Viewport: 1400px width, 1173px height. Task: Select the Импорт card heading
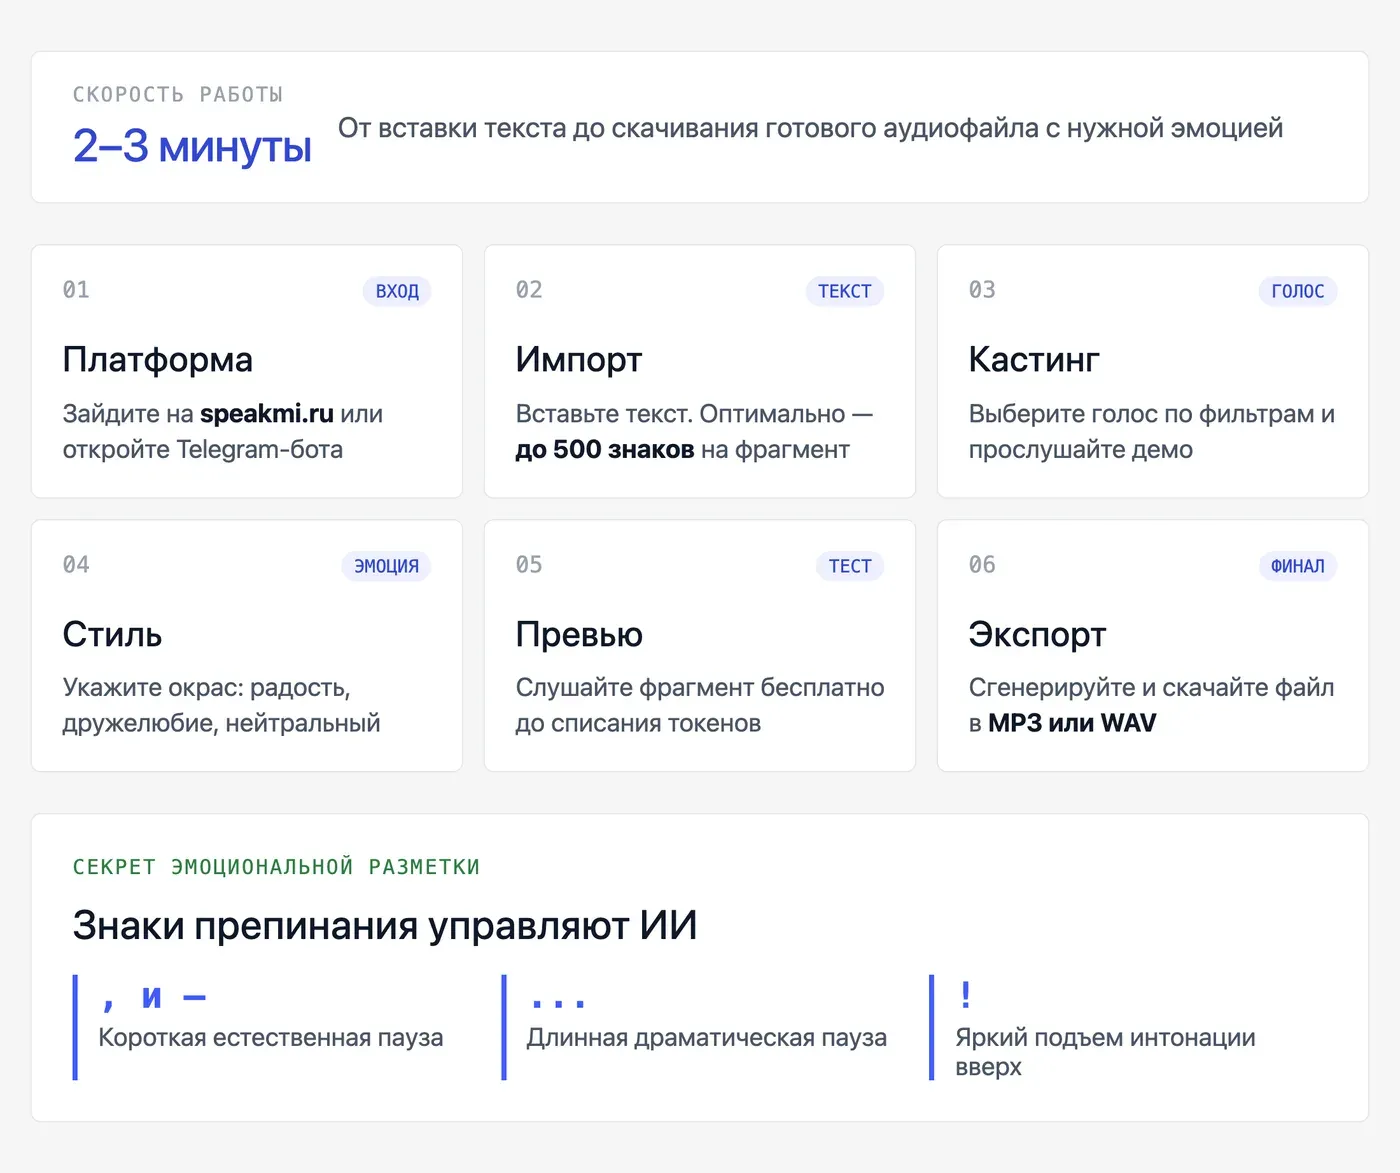pyautogui.click(x=579, y=359)
